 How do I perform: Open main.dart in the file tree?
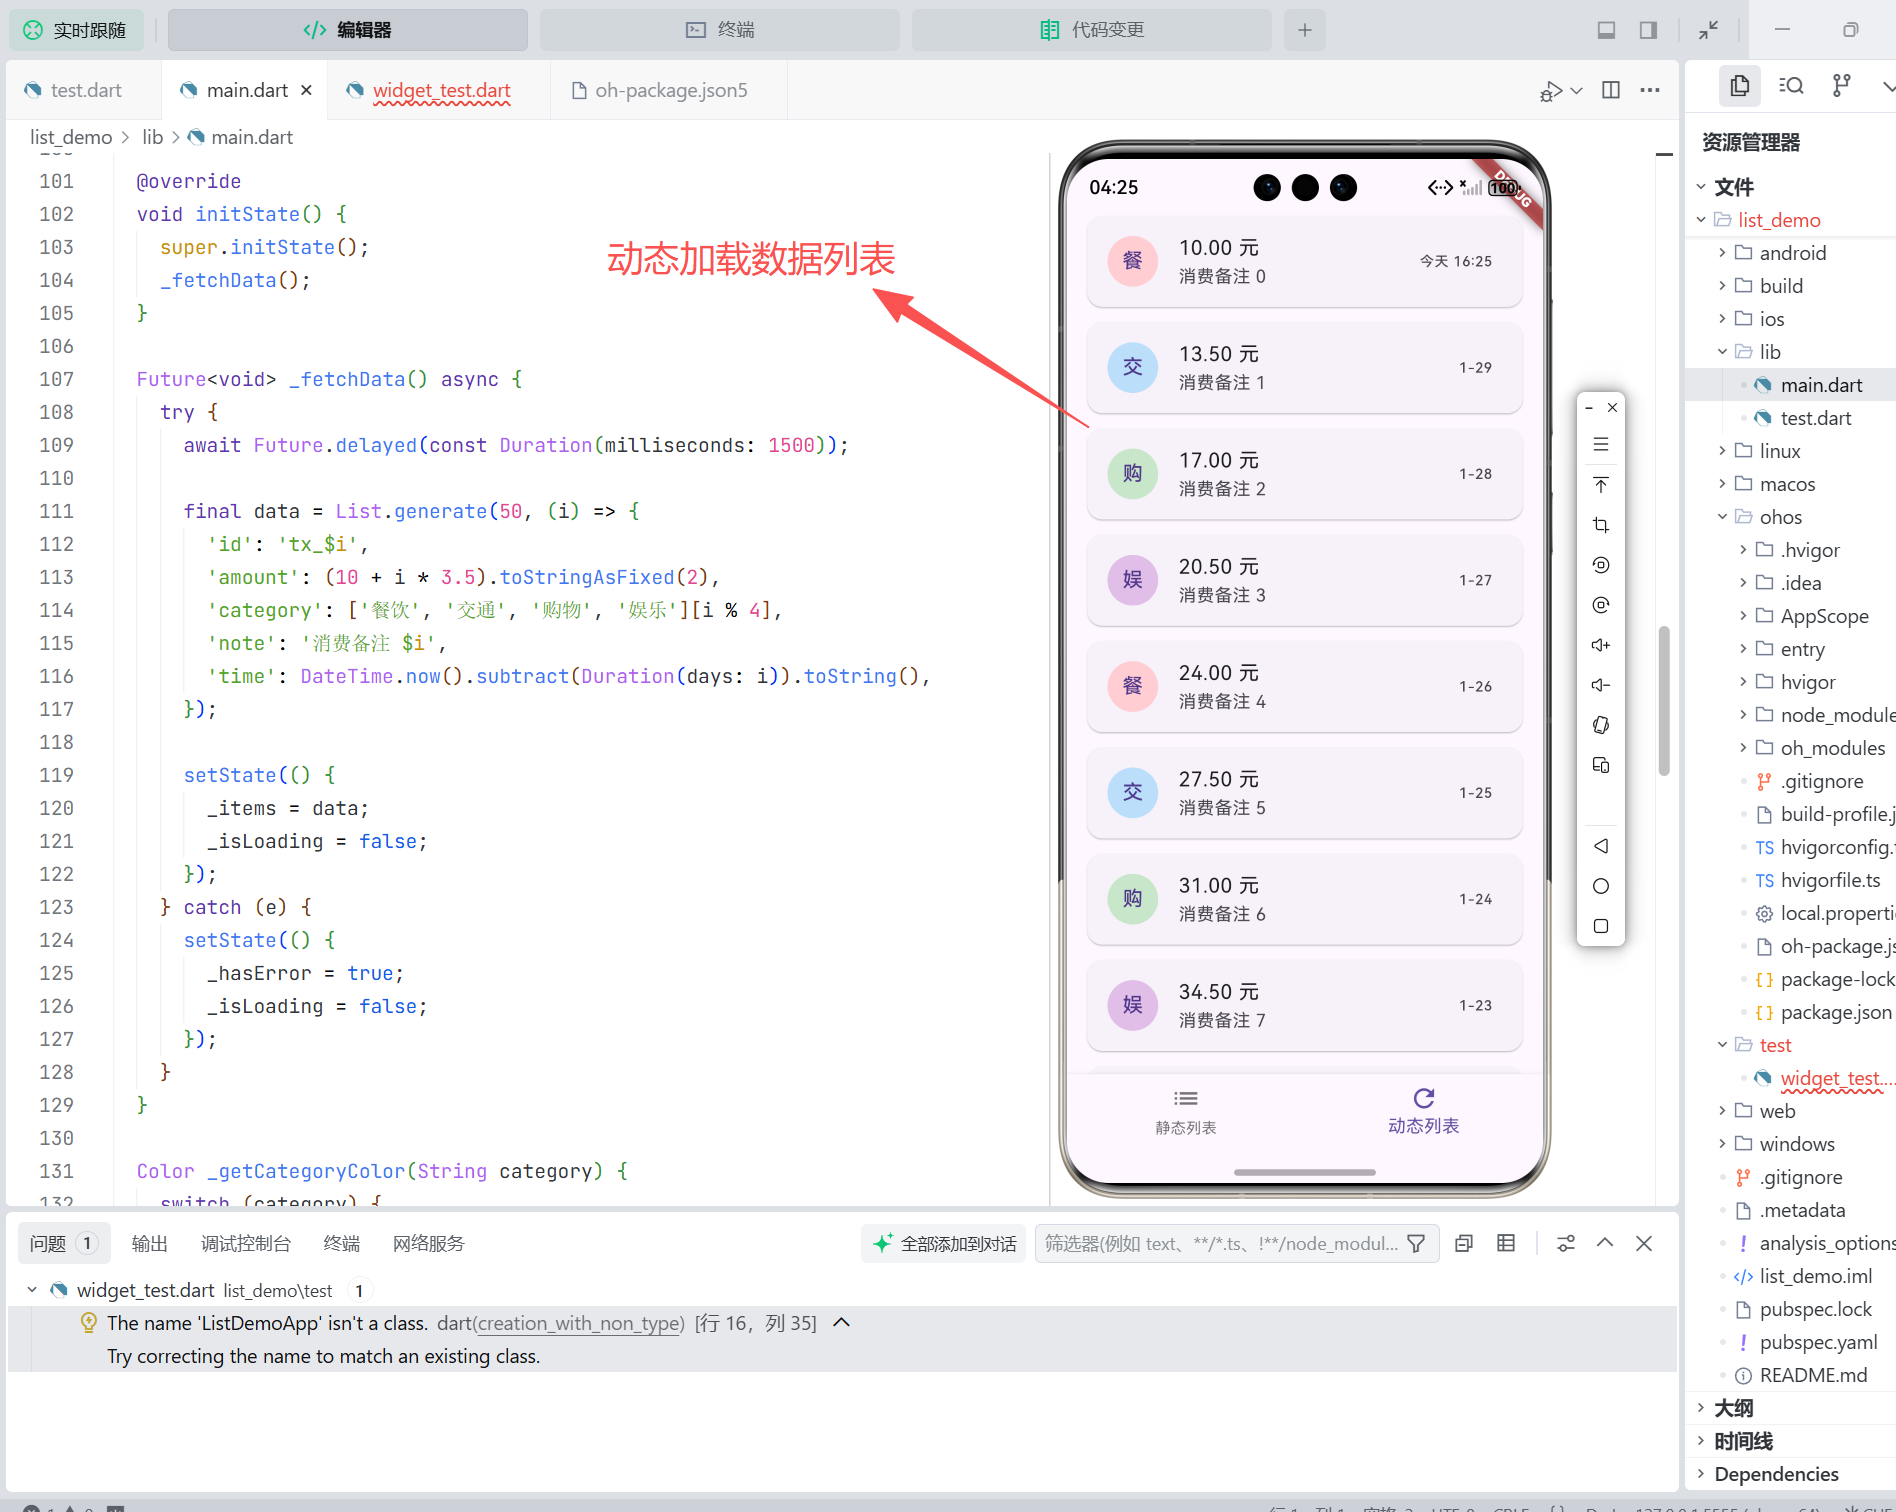pos(1820,385)
